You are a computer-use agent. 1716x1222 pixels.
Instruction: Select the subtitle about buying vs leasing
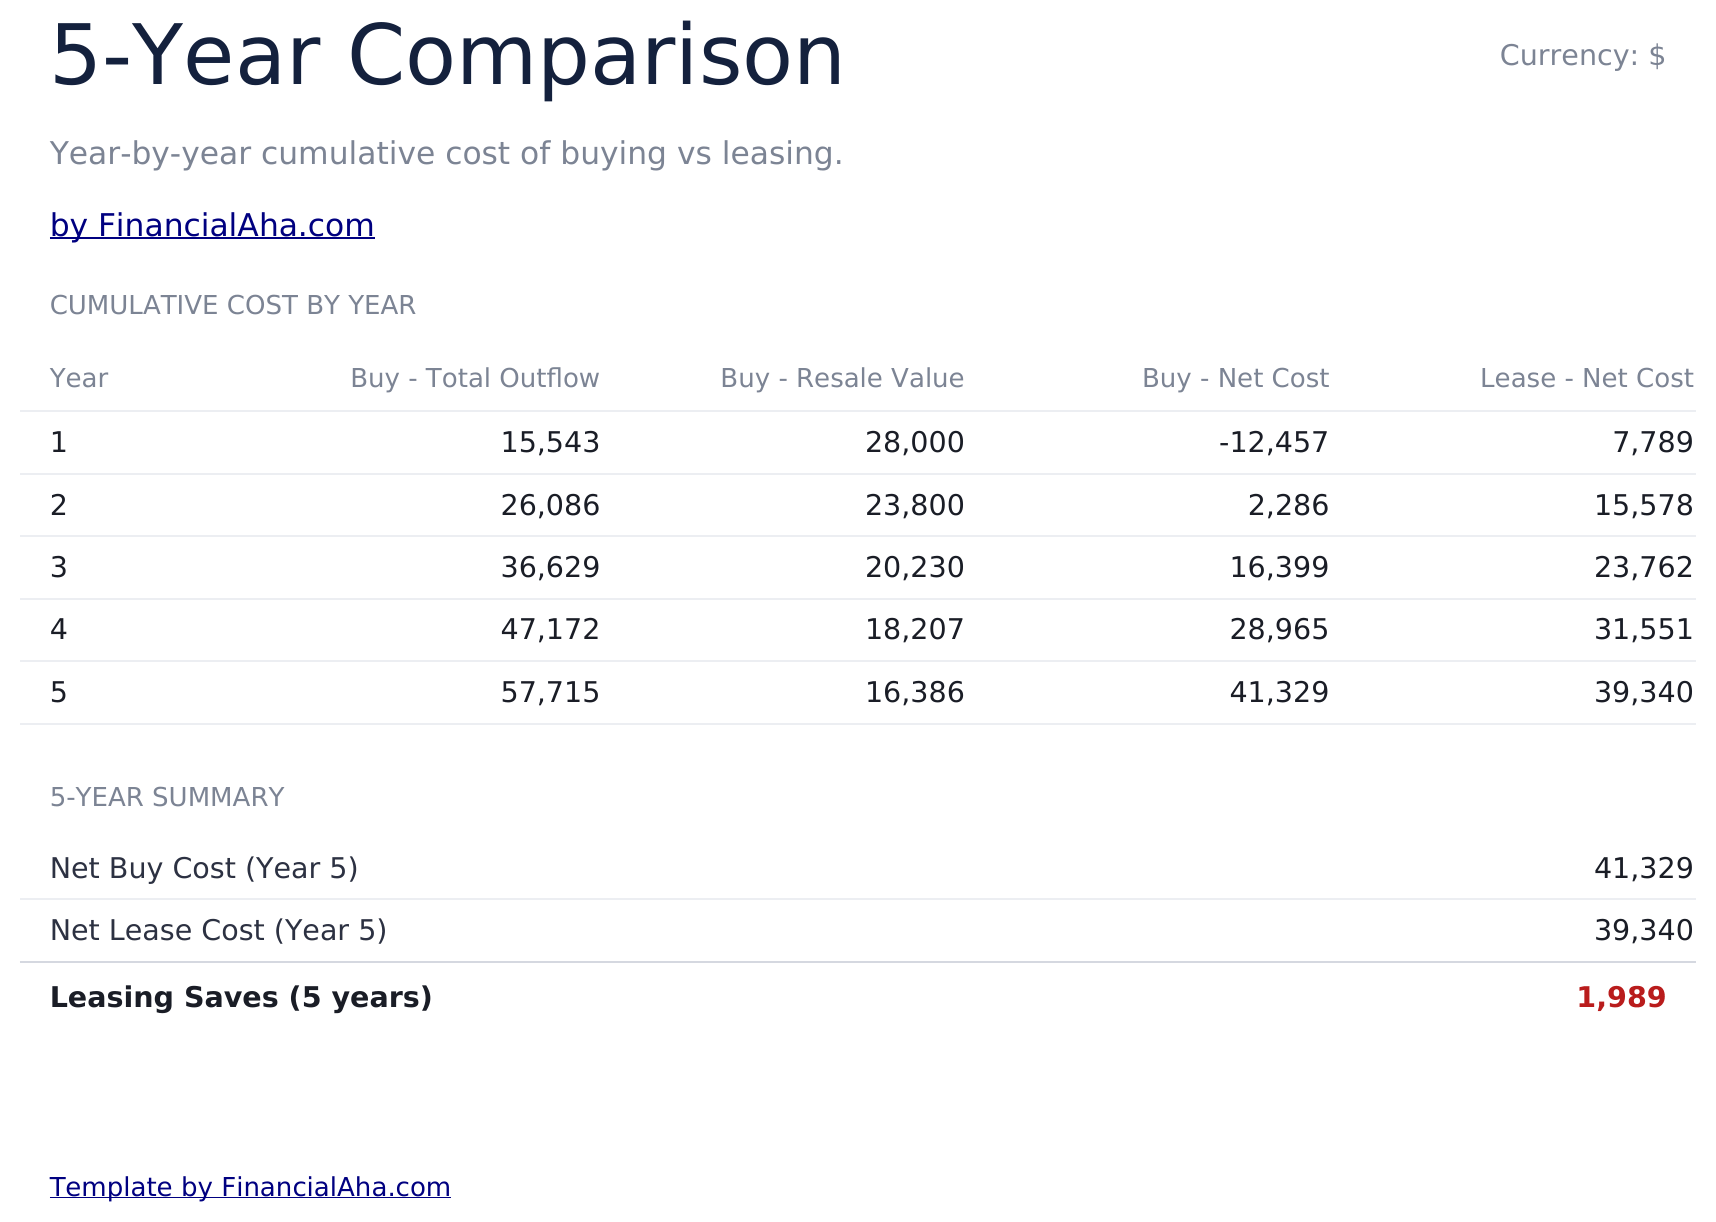coord(446,154)
